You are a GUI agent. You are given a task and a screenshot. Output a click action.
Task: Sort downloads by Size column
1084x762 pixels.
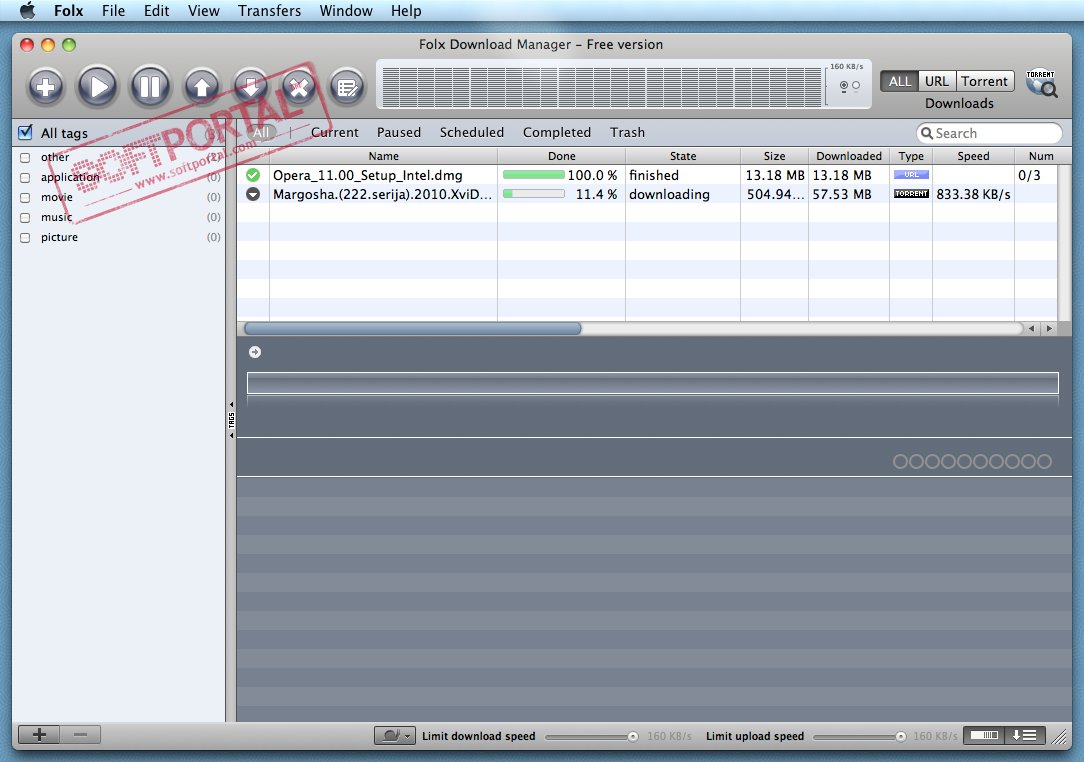pyautogui.click(x=774, y=156)
